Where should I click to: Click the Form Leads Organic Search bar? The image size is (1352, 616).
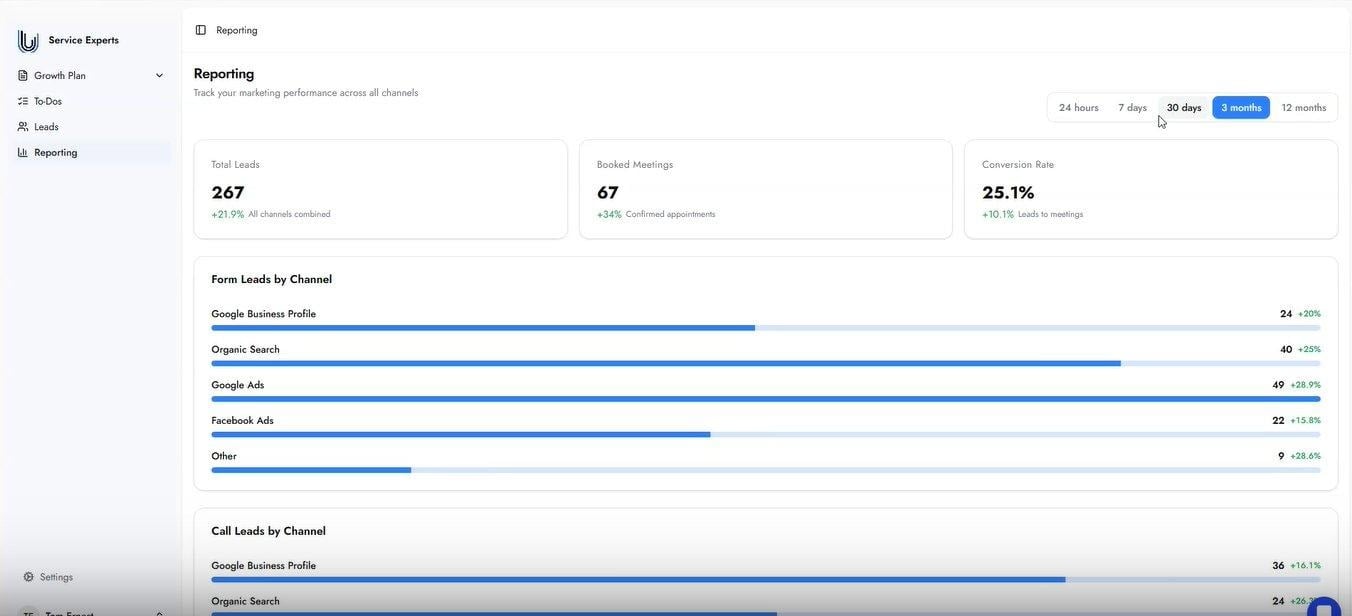pos(766,364)
